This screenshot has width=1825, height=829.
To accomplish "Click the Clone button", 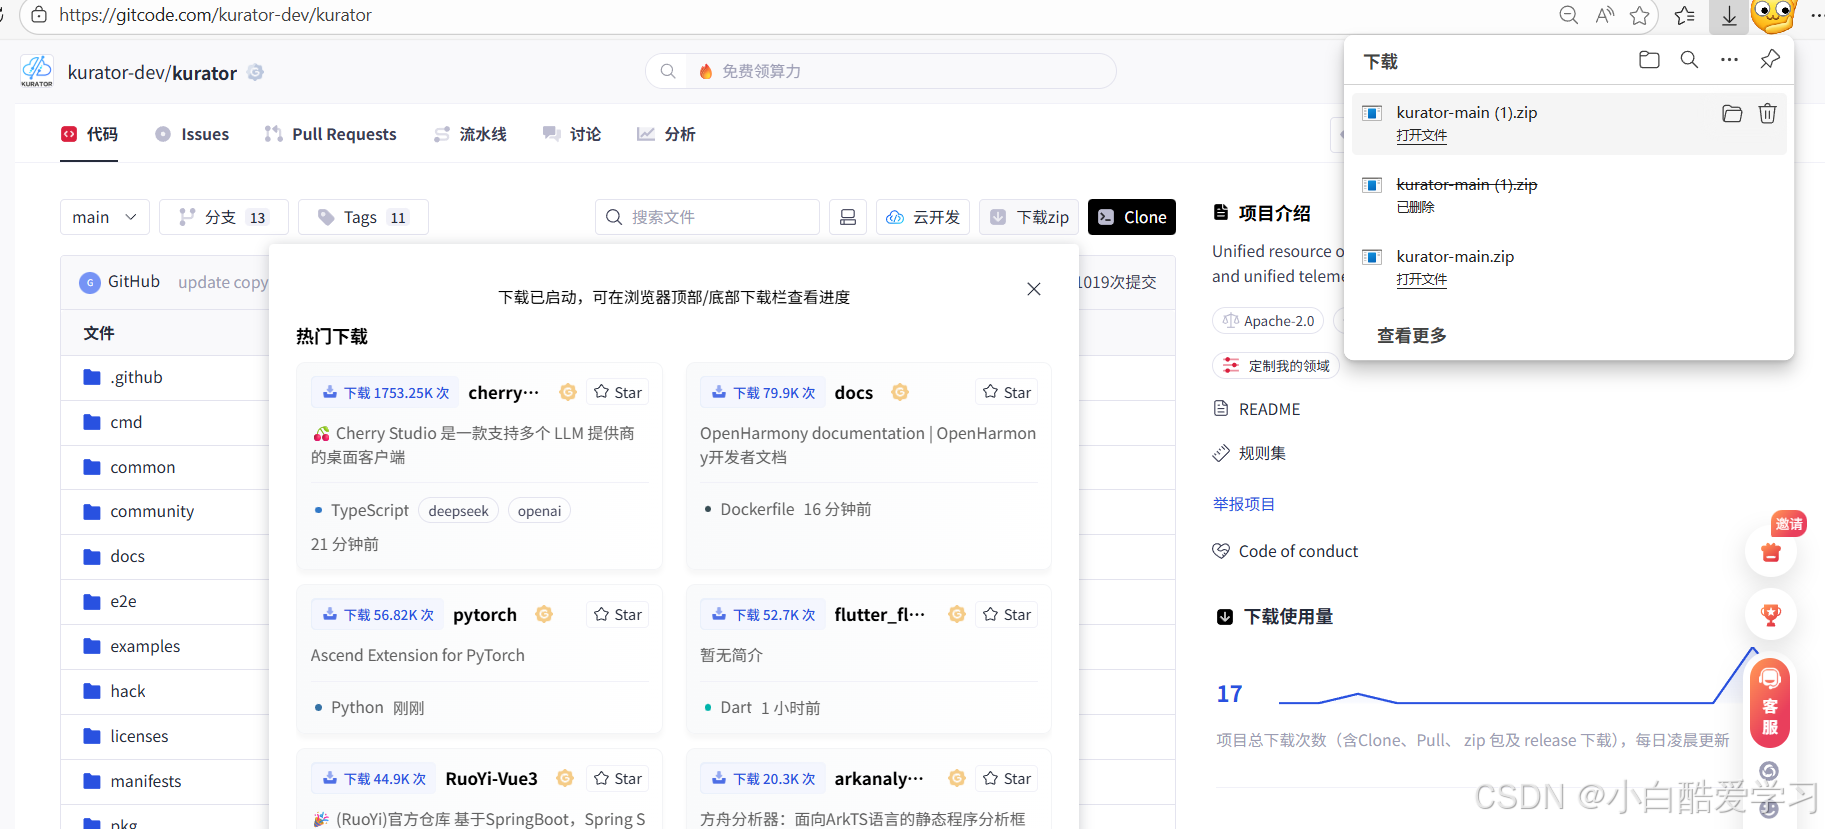I will coord(1132,217).
